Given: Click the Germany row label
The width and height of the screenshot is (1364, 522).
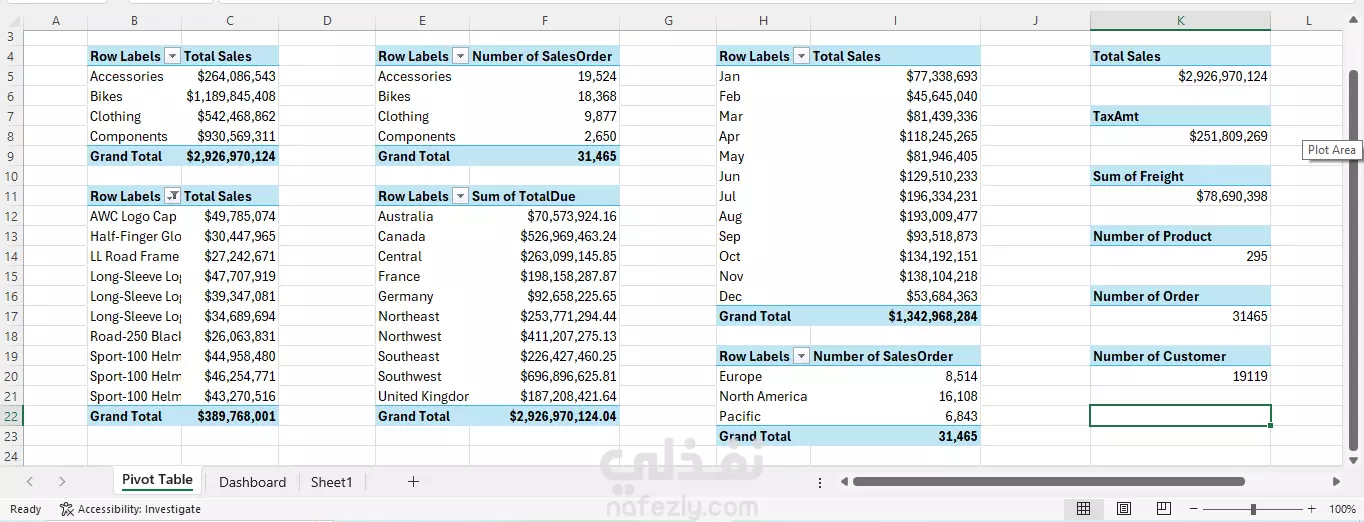Looking at the screenshot, I should pyautogui.click(x=406, y=296).
